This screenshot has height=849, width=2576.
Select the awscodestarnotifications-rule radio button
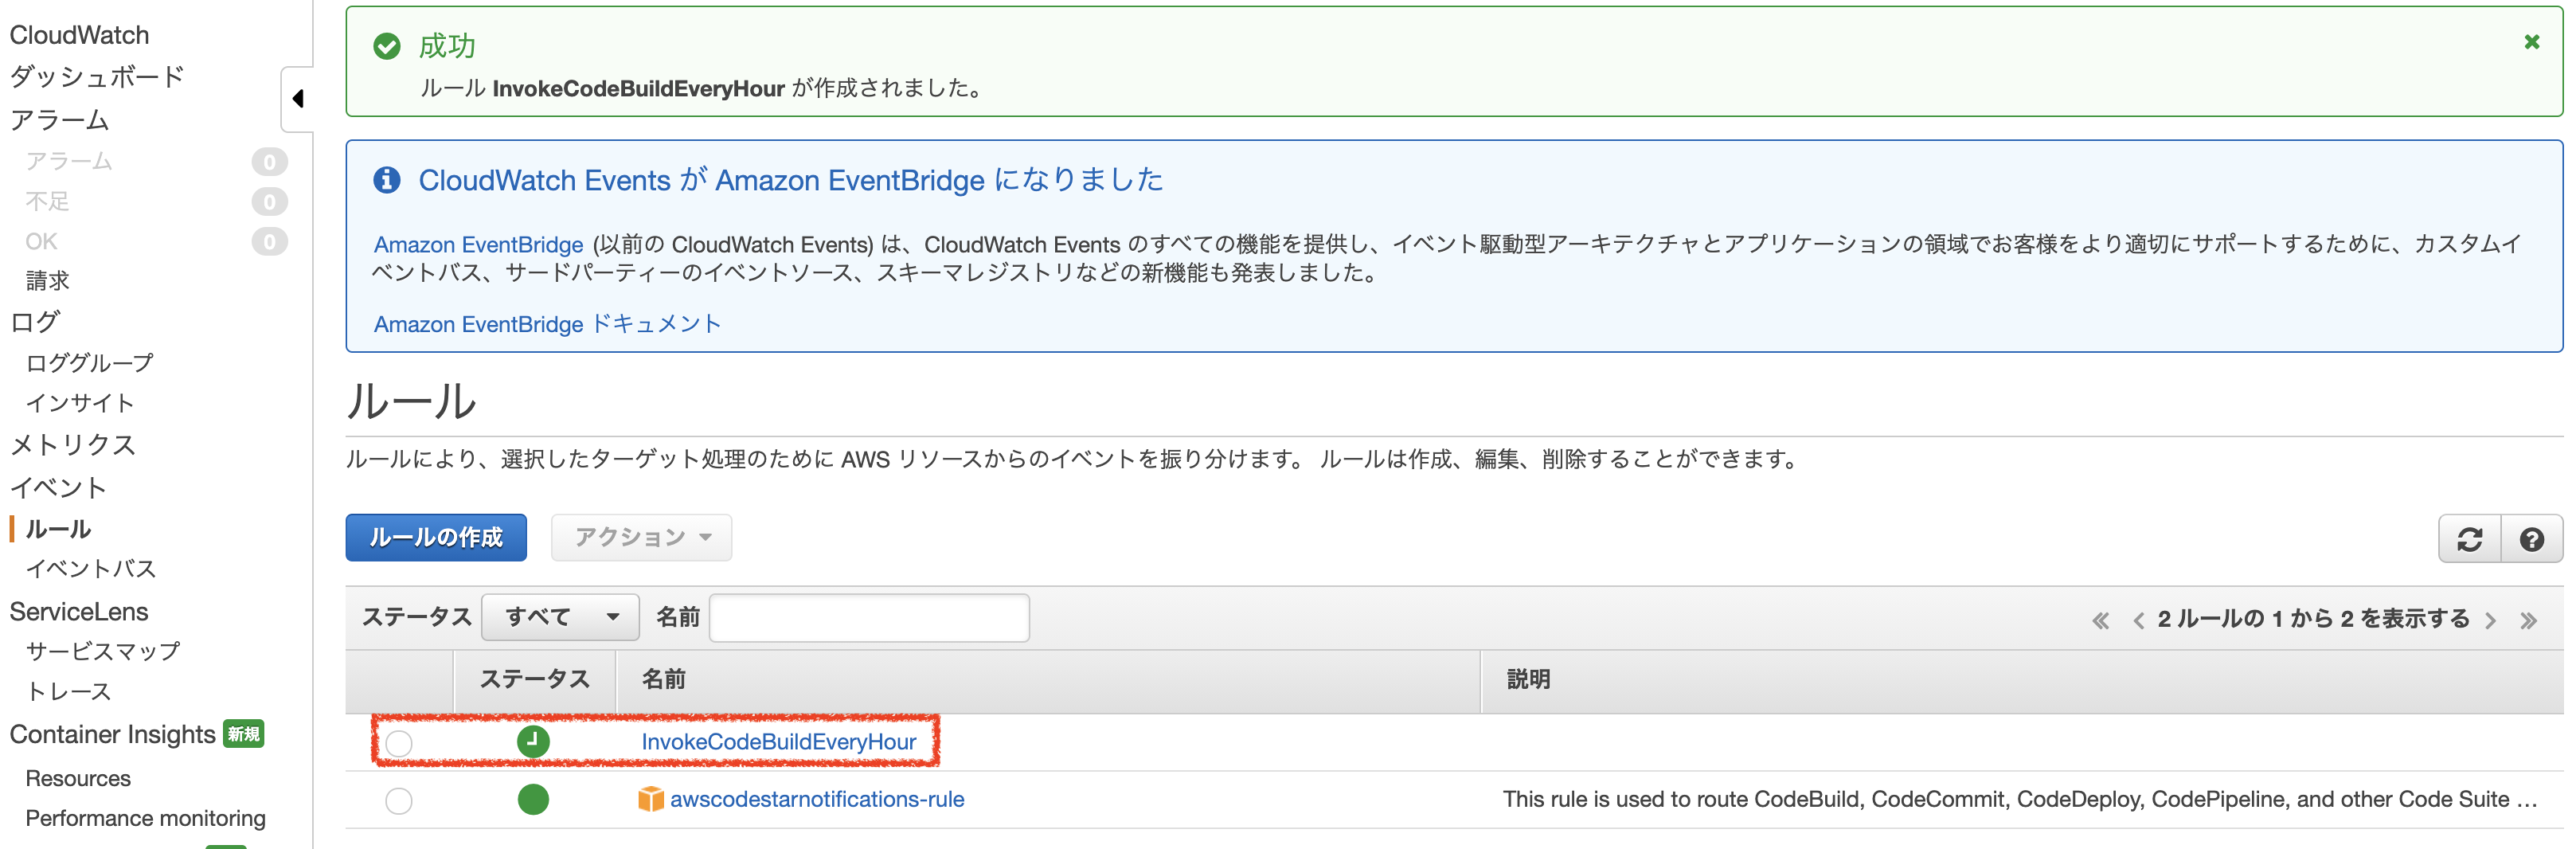pos(399,801)
